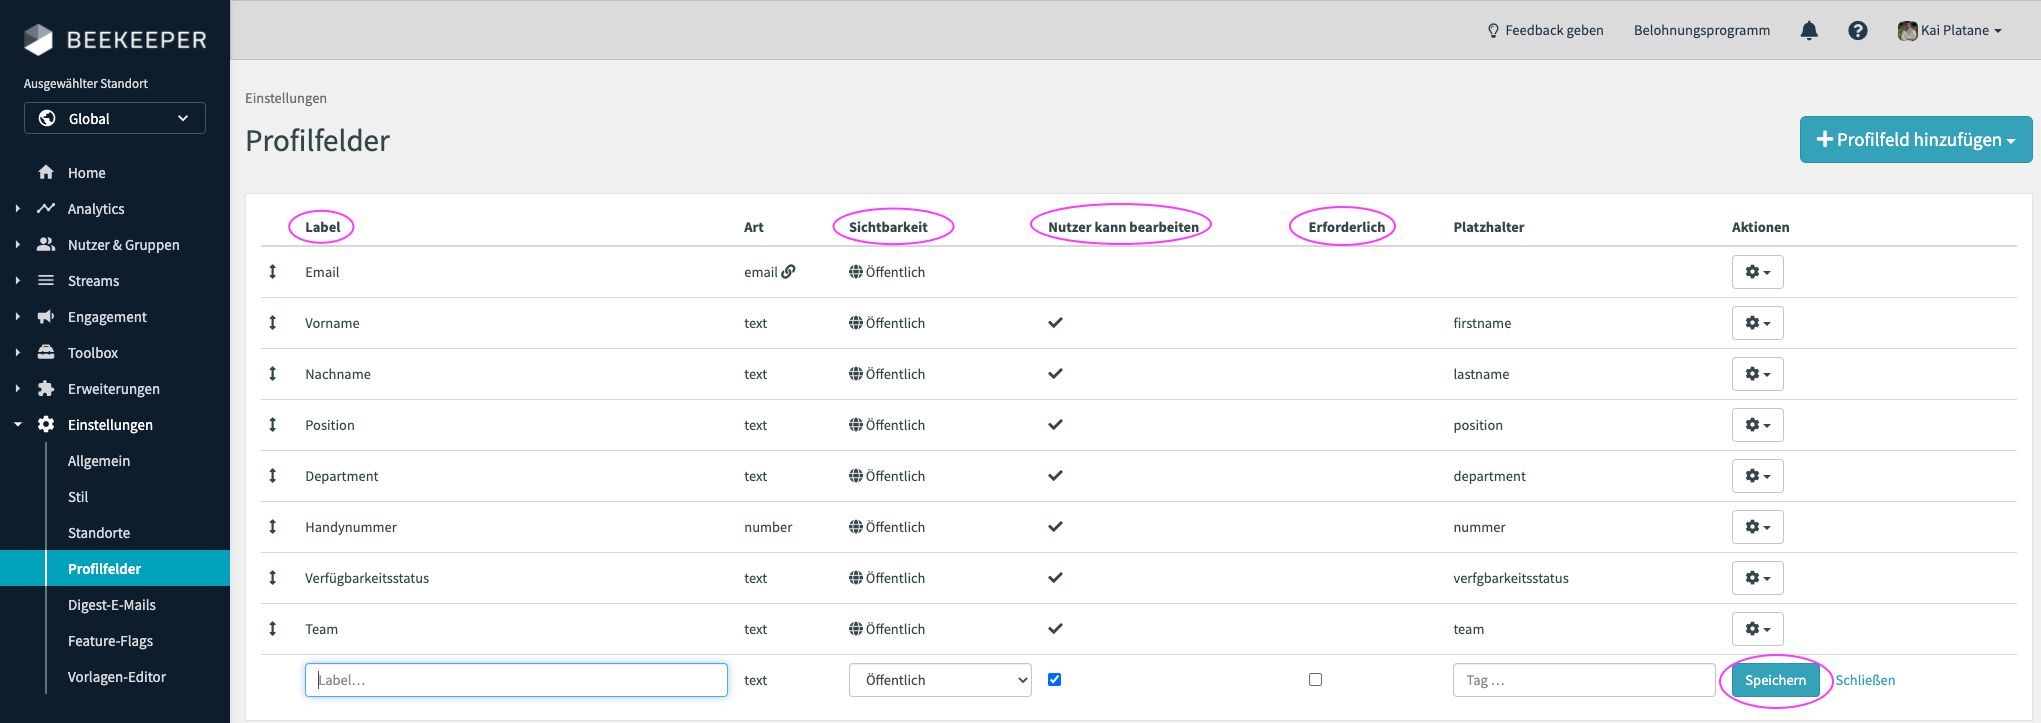Grab the reorder handle for Position row
The height and width of the screenshot is (723, 2041).
tap(272, 425)
